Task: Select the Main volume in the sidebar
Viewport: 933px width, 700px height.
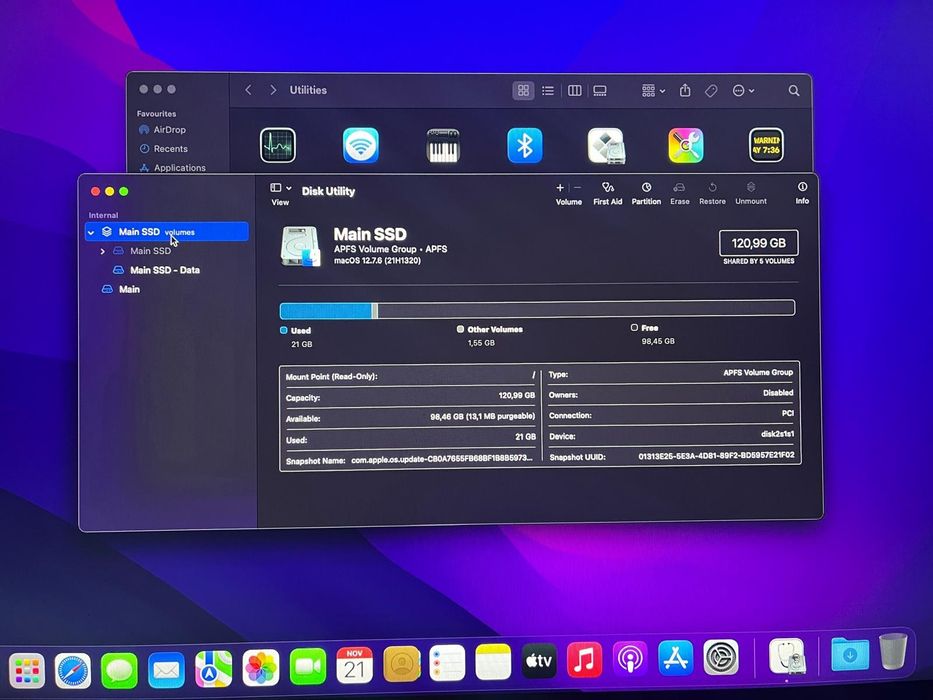Action: 121,289
